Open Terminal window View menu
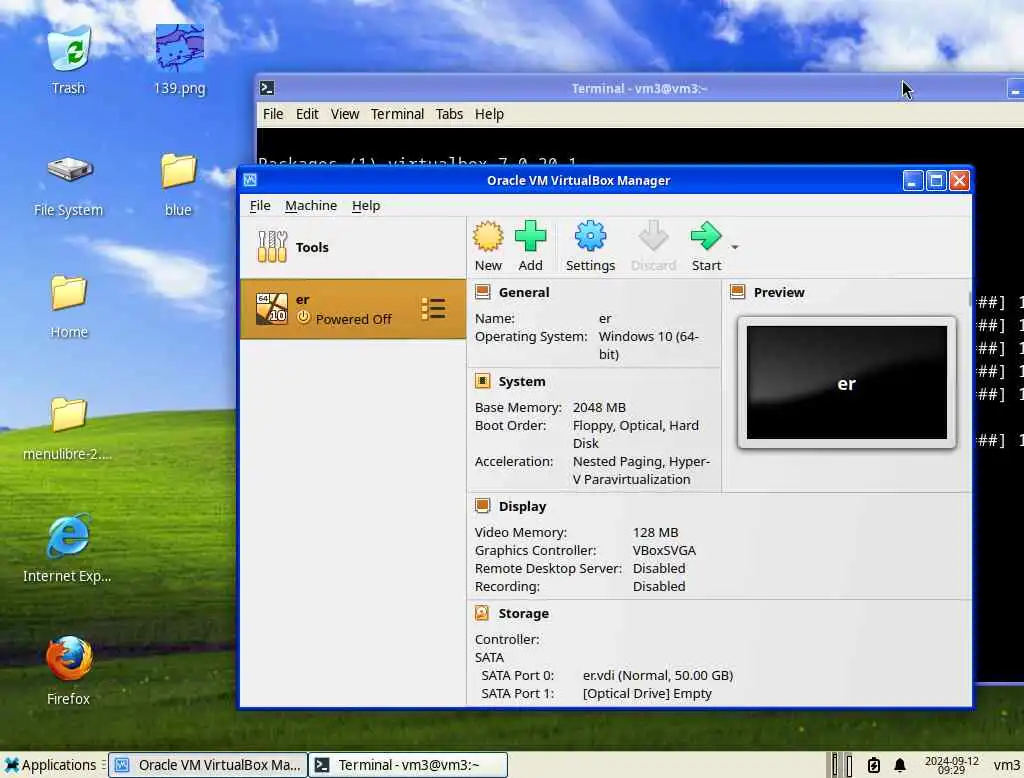1024x778 pixels. (x=345, y=114)
